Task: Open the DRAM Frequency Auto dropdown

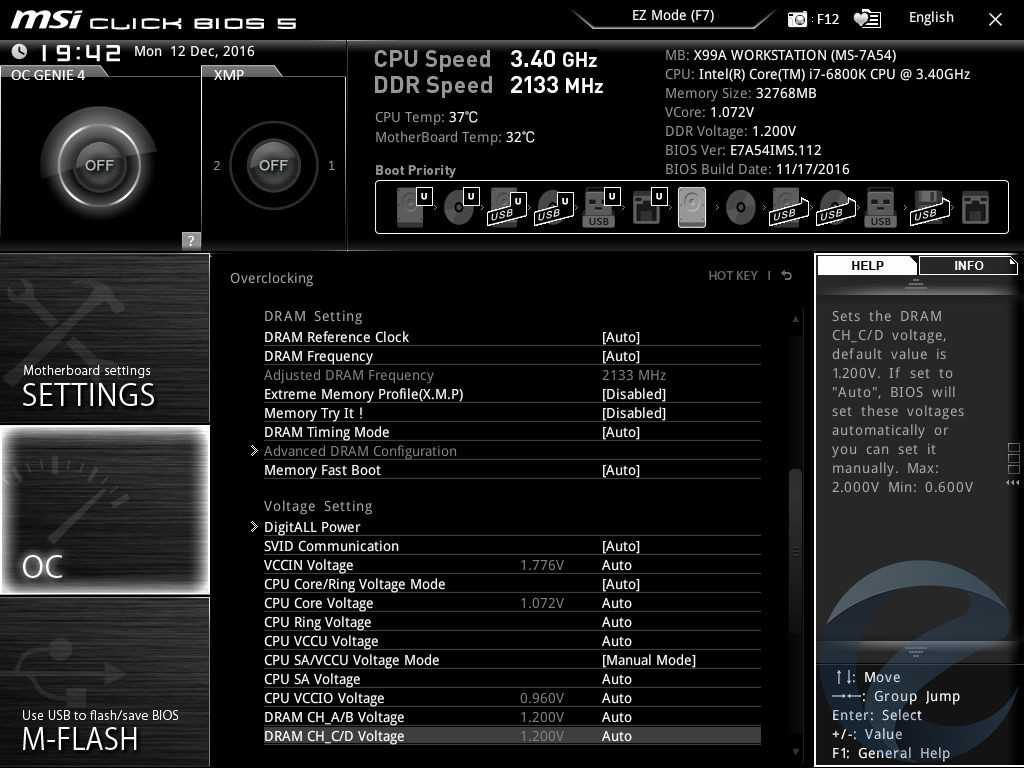Action: [x=620, y=356]
